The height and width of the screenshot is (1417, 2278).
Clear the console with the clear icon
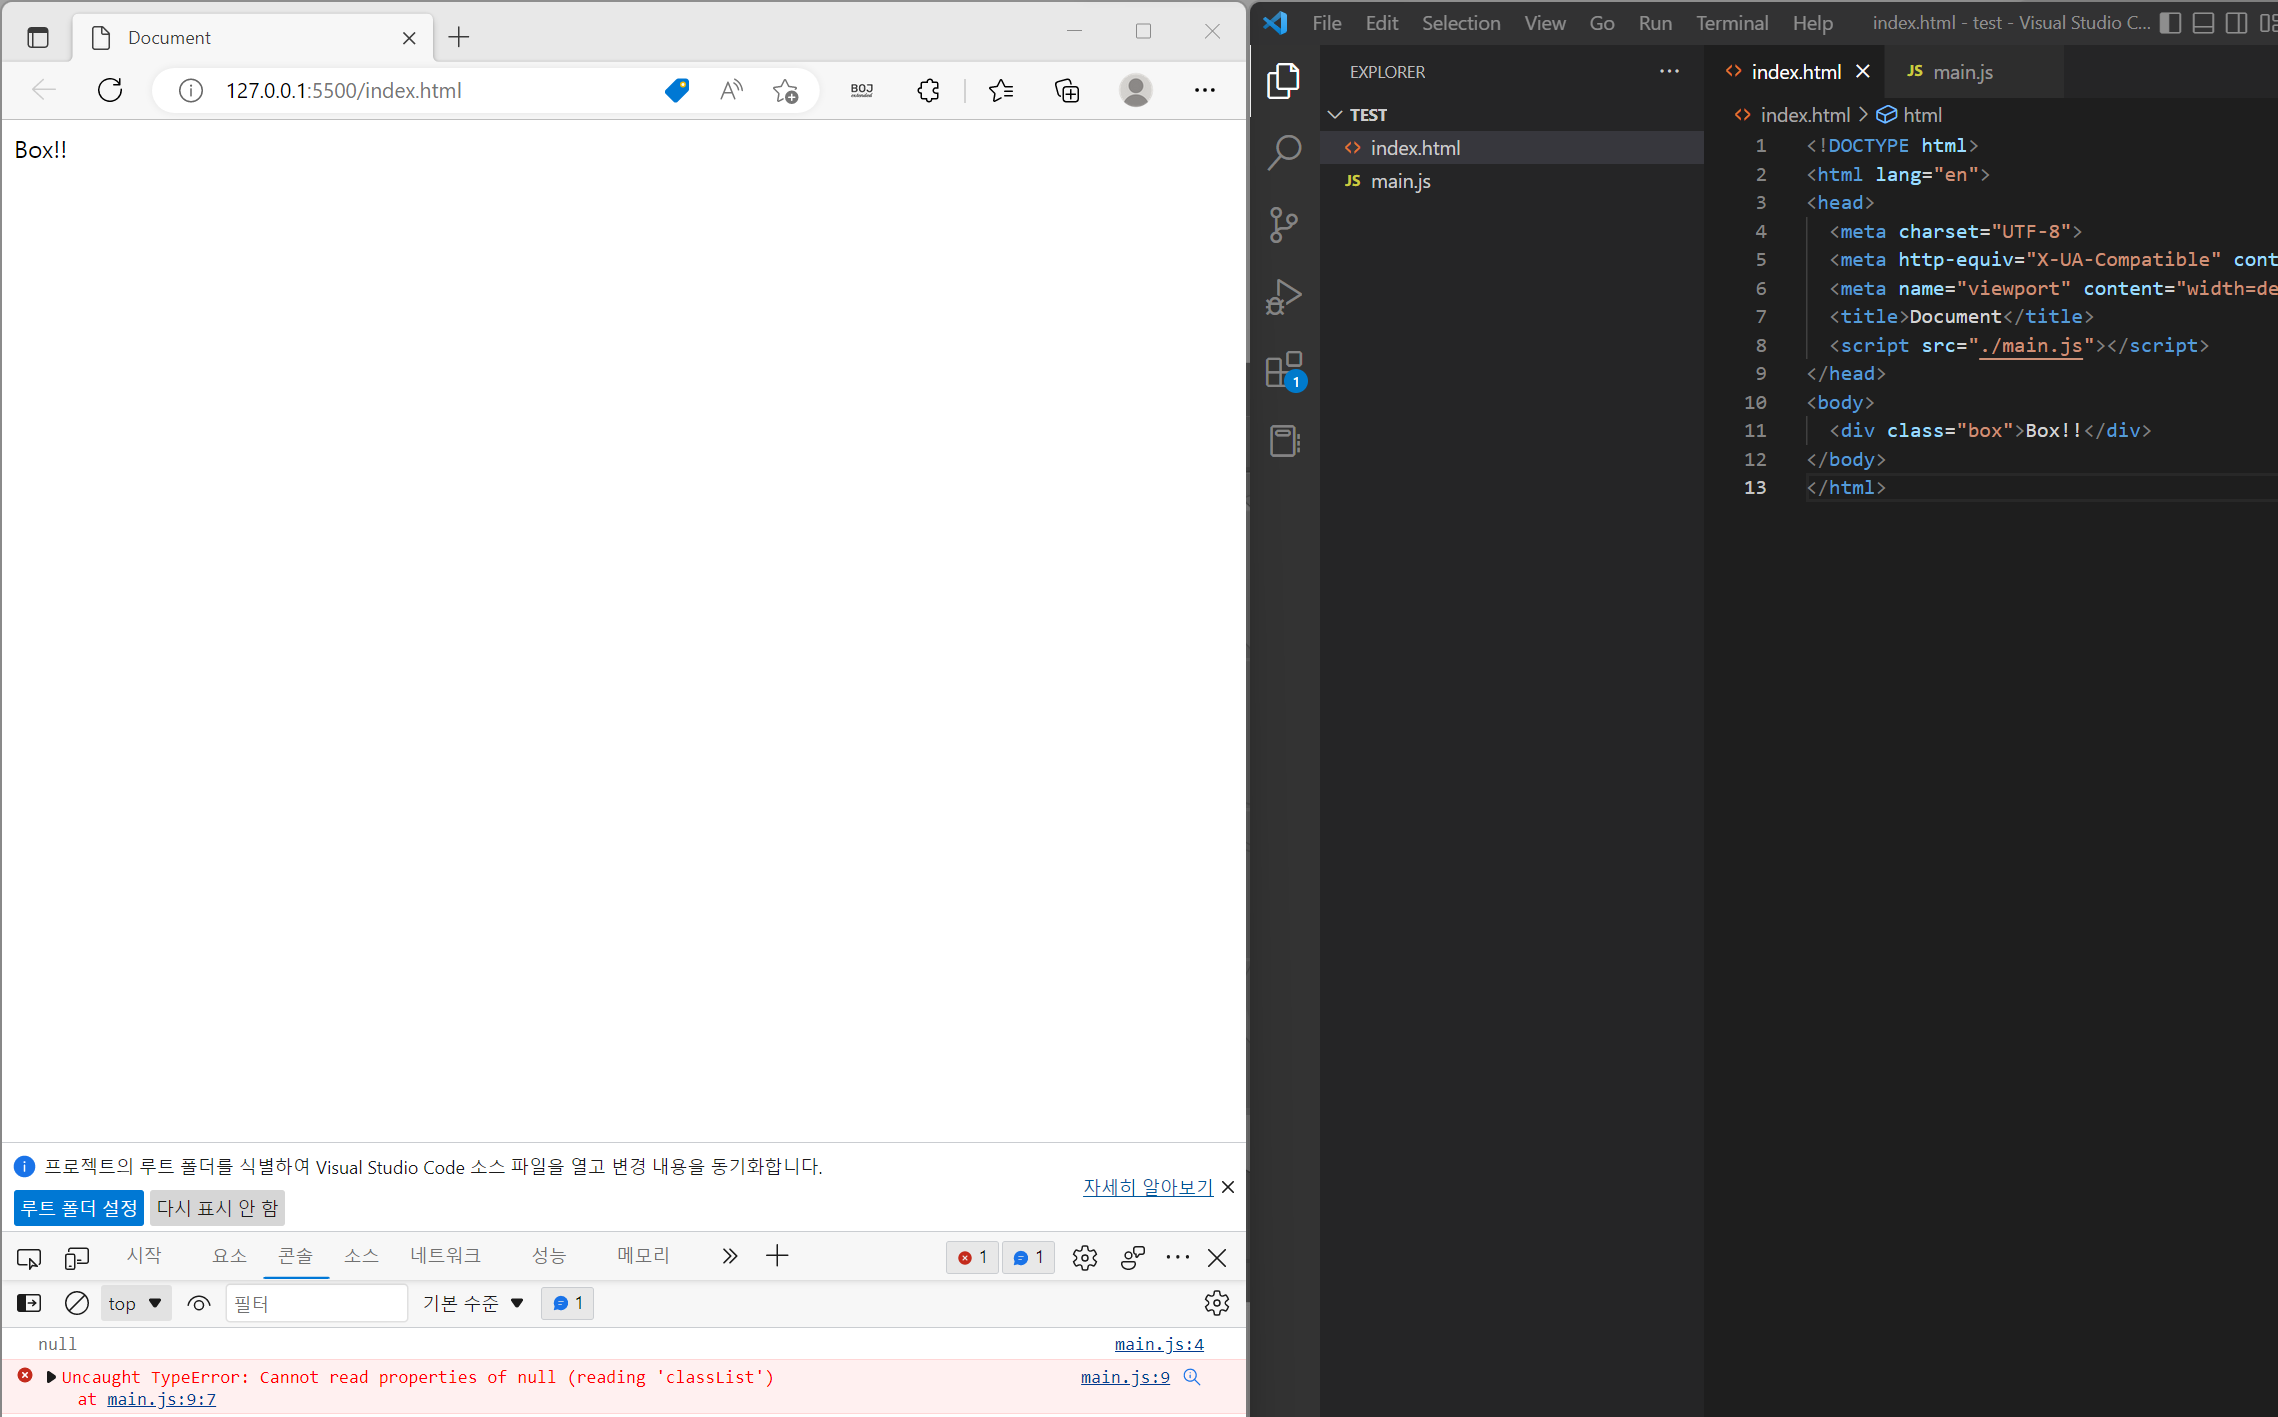coord(77,1303)
